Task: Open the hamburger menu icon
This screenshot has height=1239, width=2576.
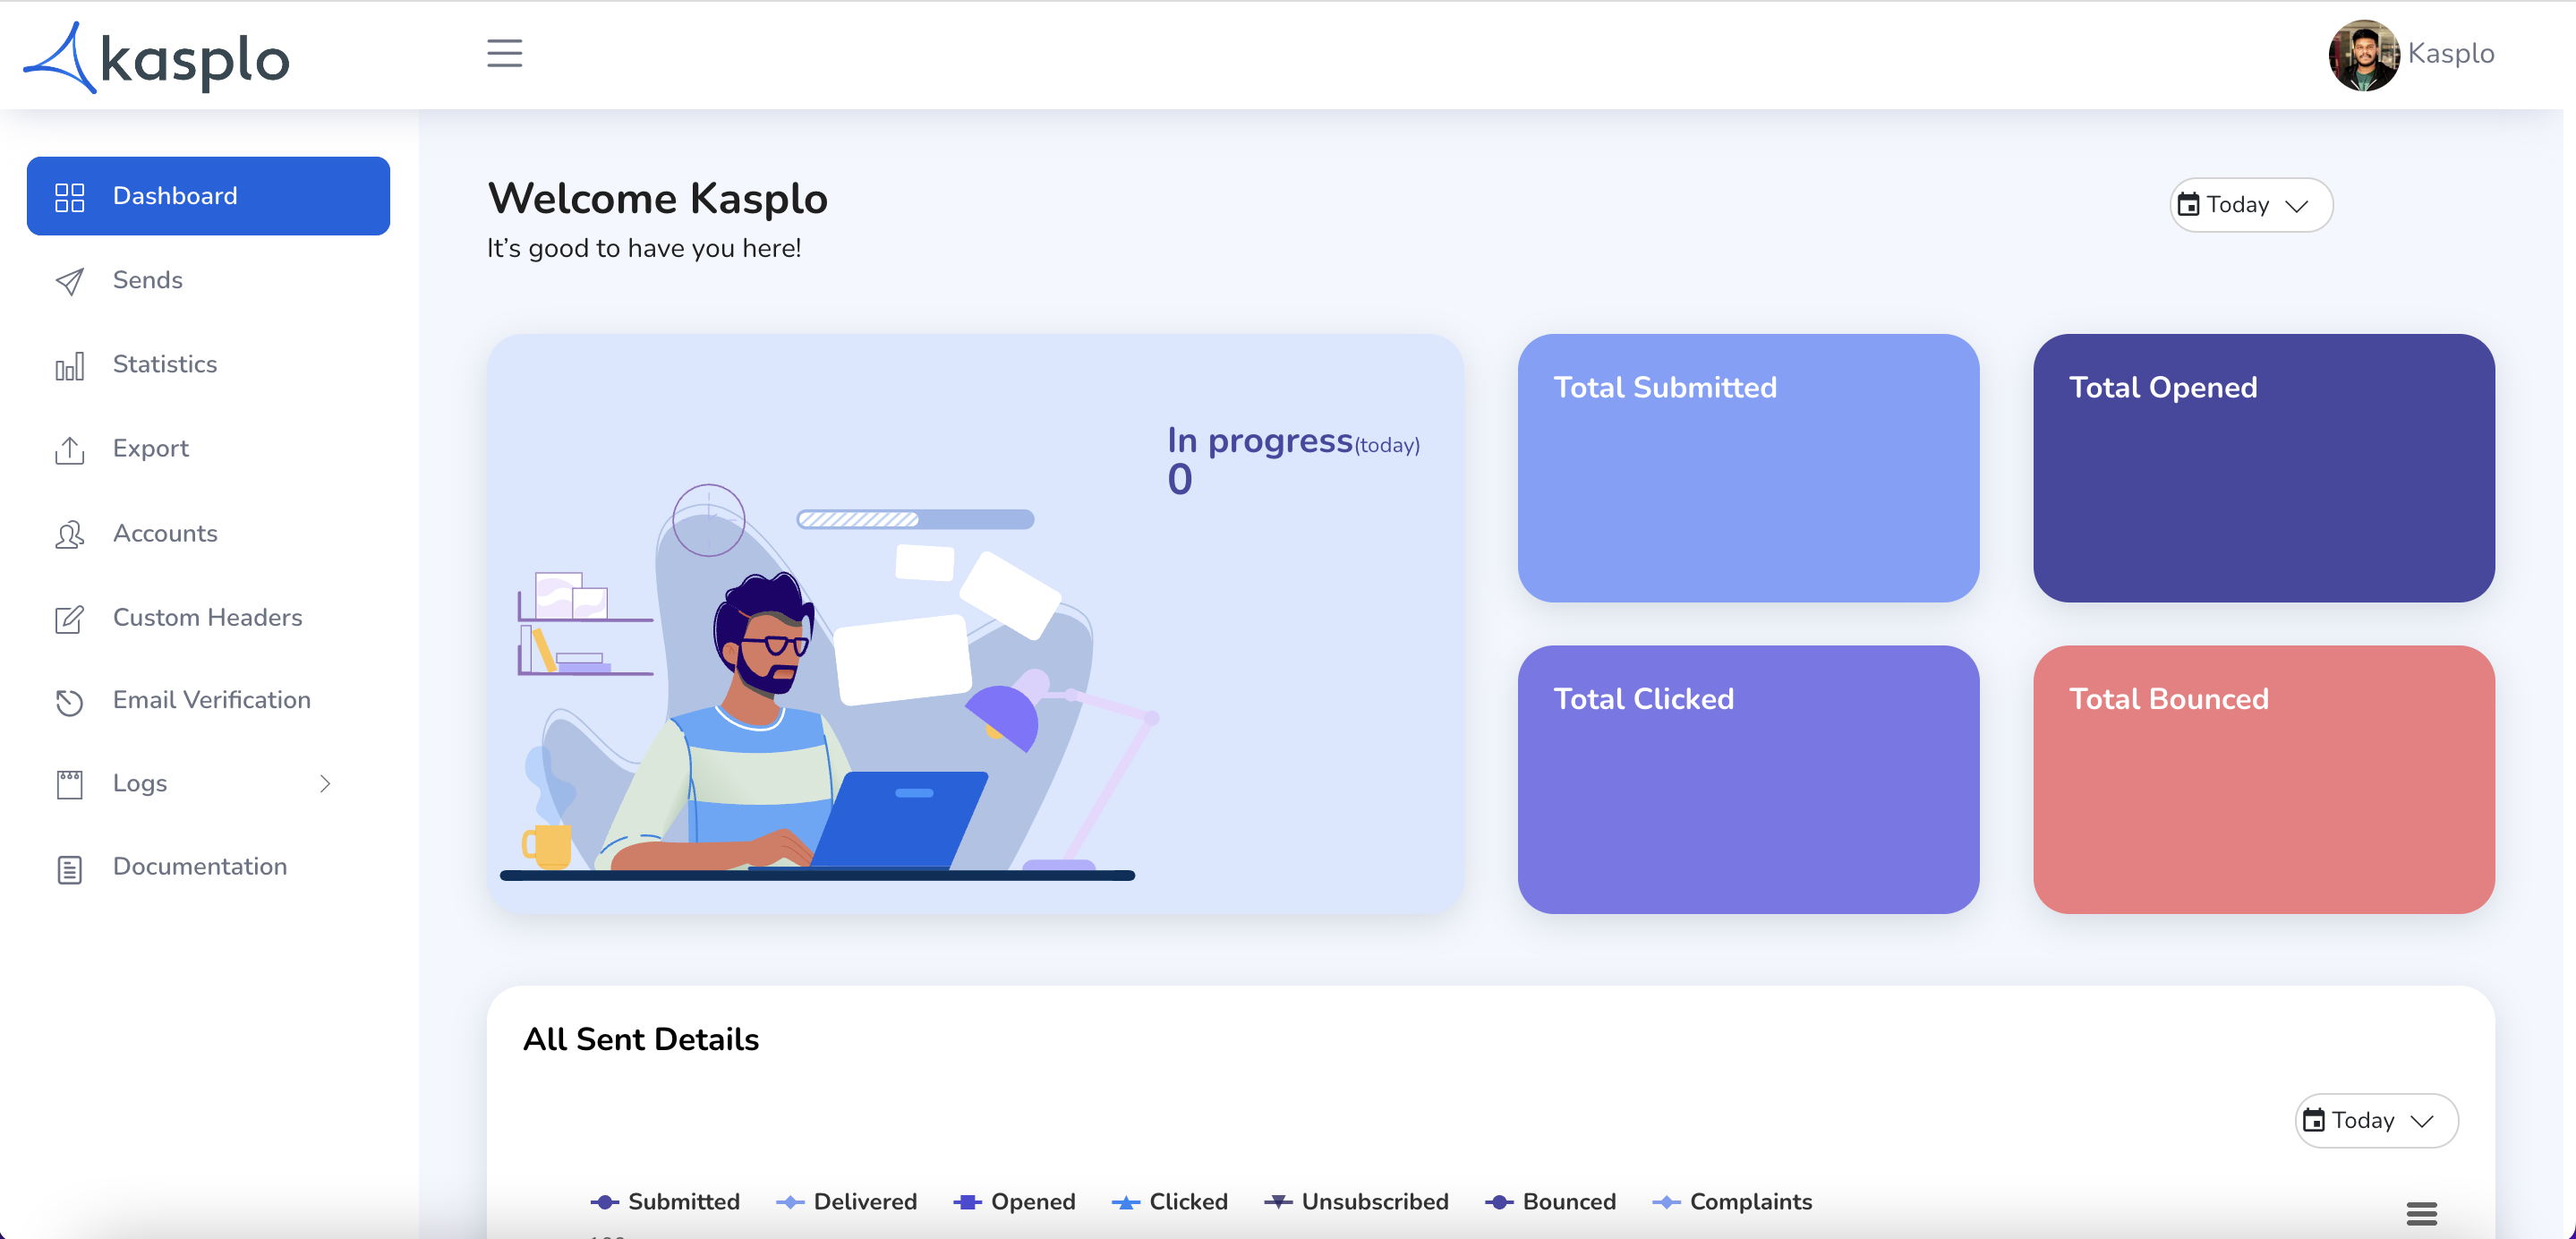Action: pyautogui.click(x=504, y=53)
